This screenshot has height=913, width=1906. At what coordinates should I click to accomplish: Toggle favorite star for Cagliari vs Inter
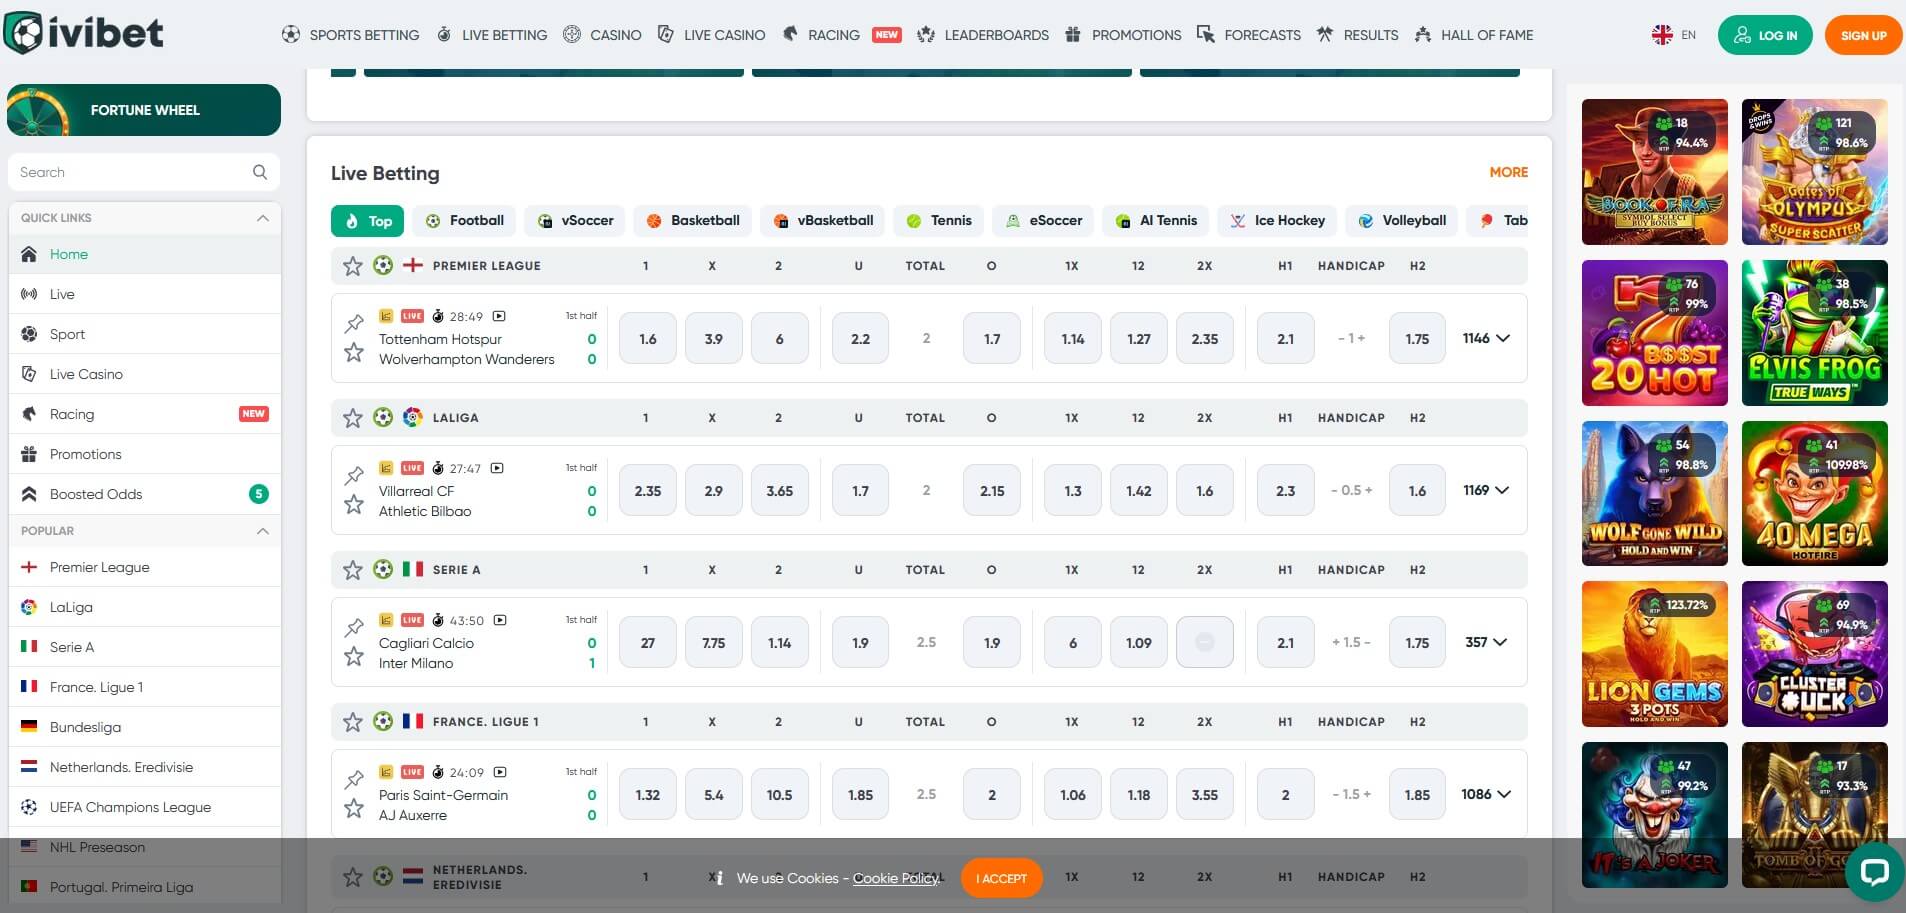pos(354,657)
